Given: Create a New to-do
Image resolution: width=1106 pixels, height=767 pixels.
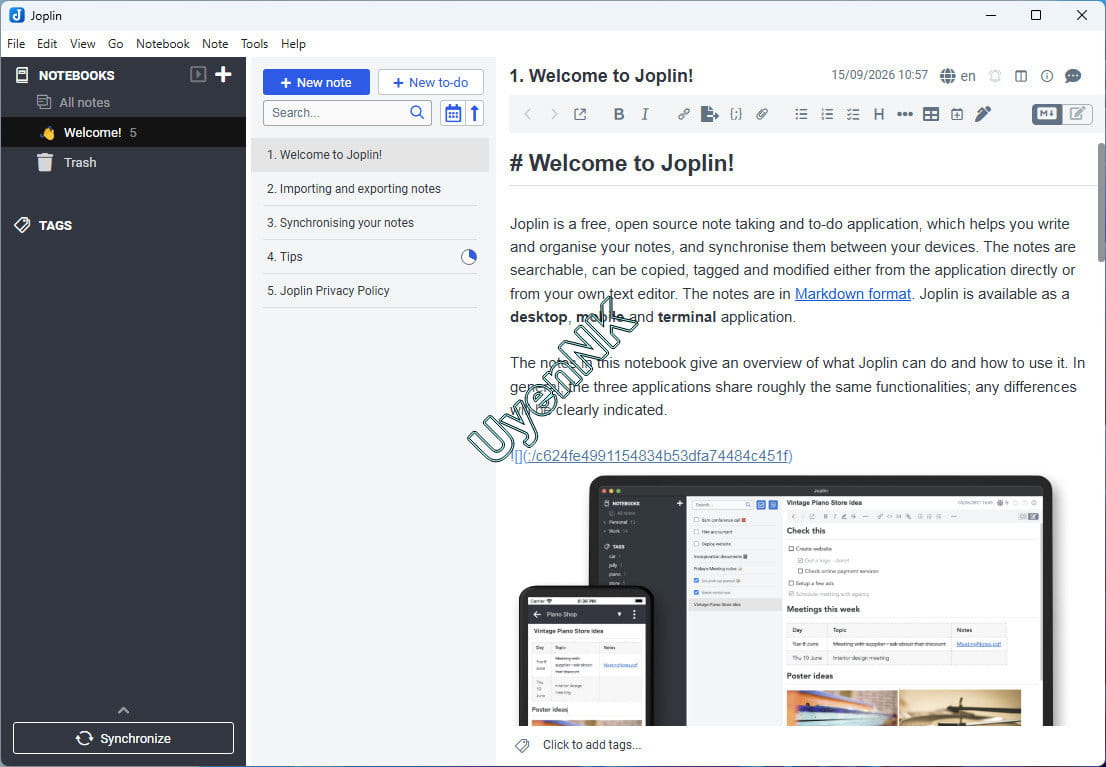Looking at the screenshot, I should [430, 82].
